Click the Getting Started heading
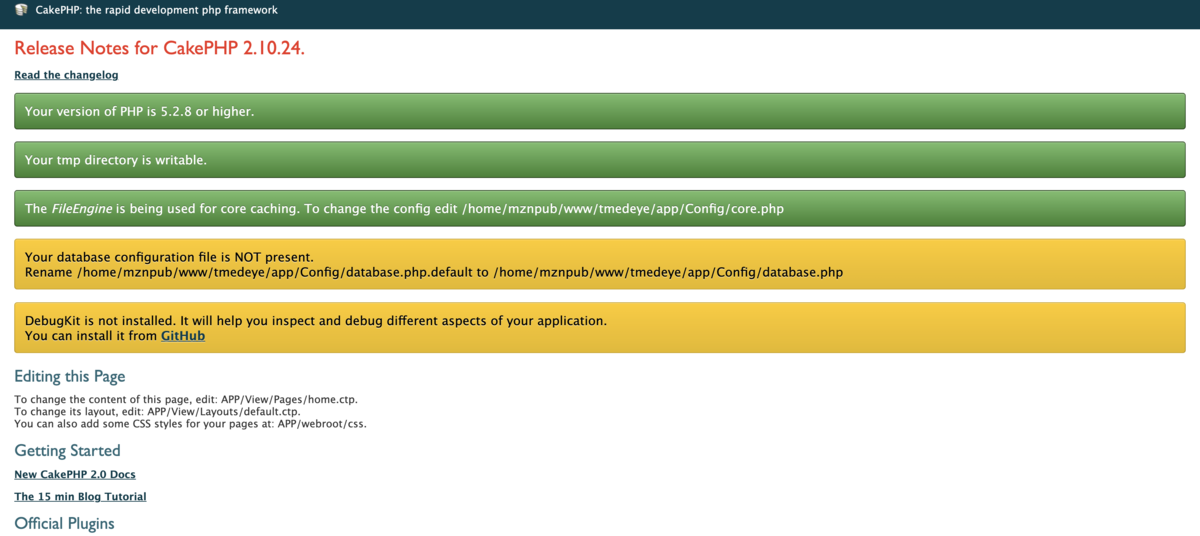This screenshot has height=536, width=1200. click(67, 451)
